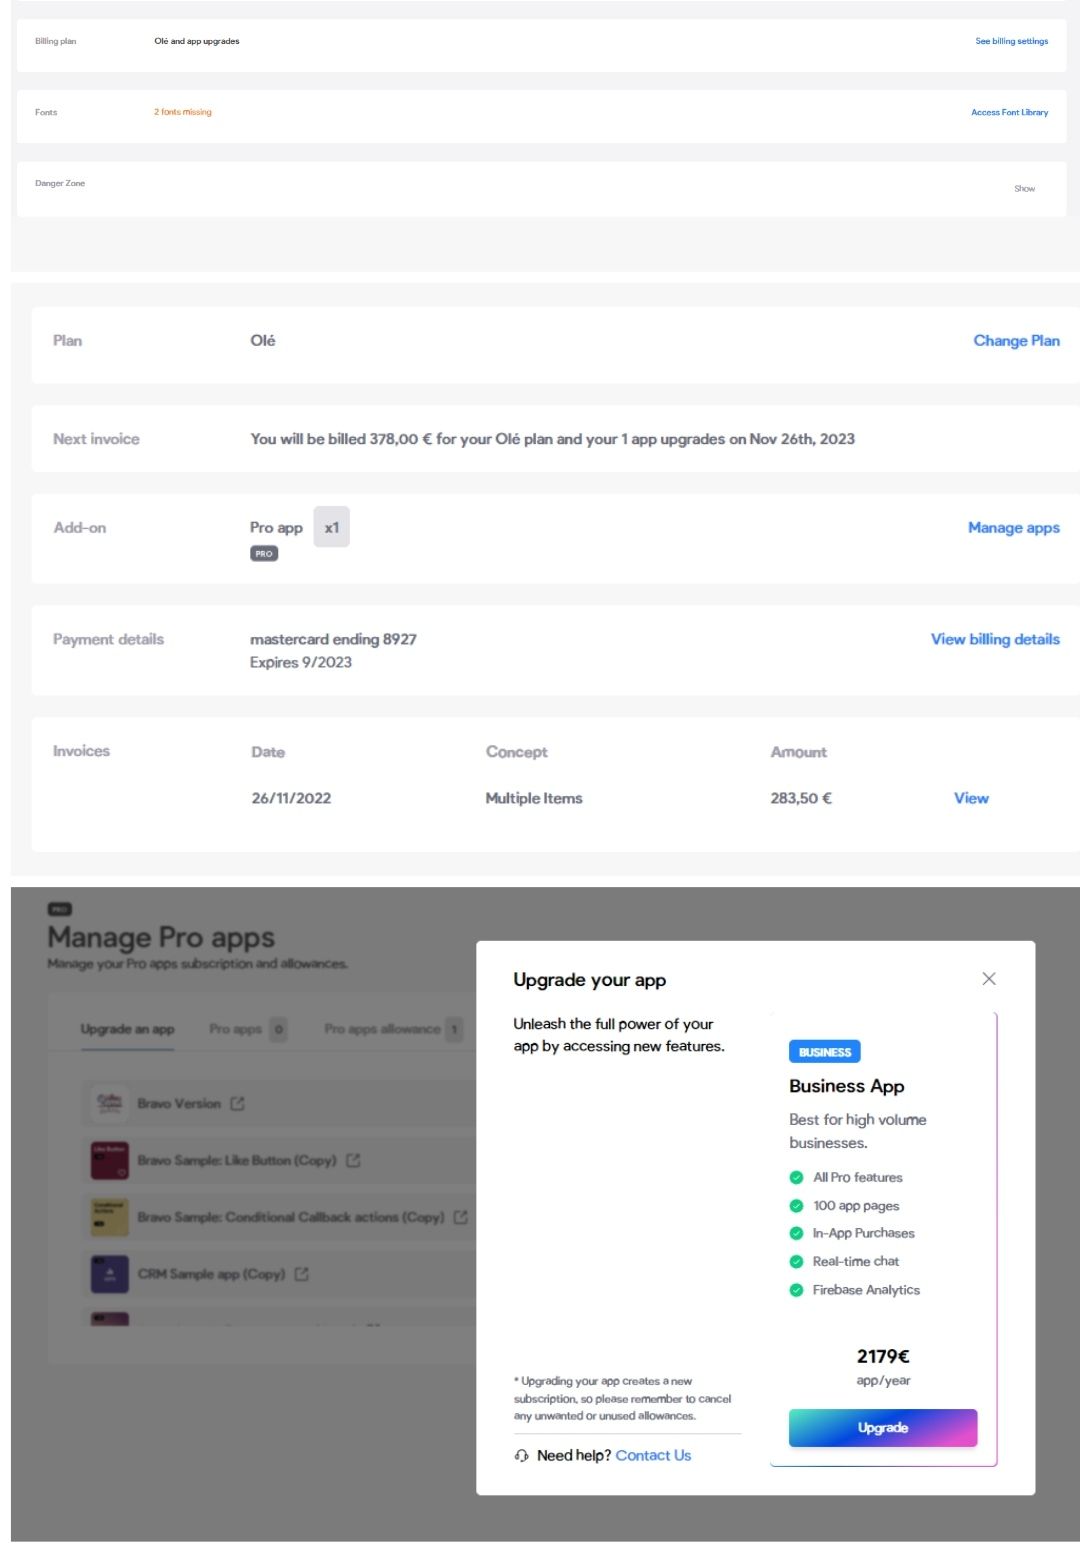Show the Danger Zone section
This screenshot has width=1080, height=1546.
coord(1025,189)
